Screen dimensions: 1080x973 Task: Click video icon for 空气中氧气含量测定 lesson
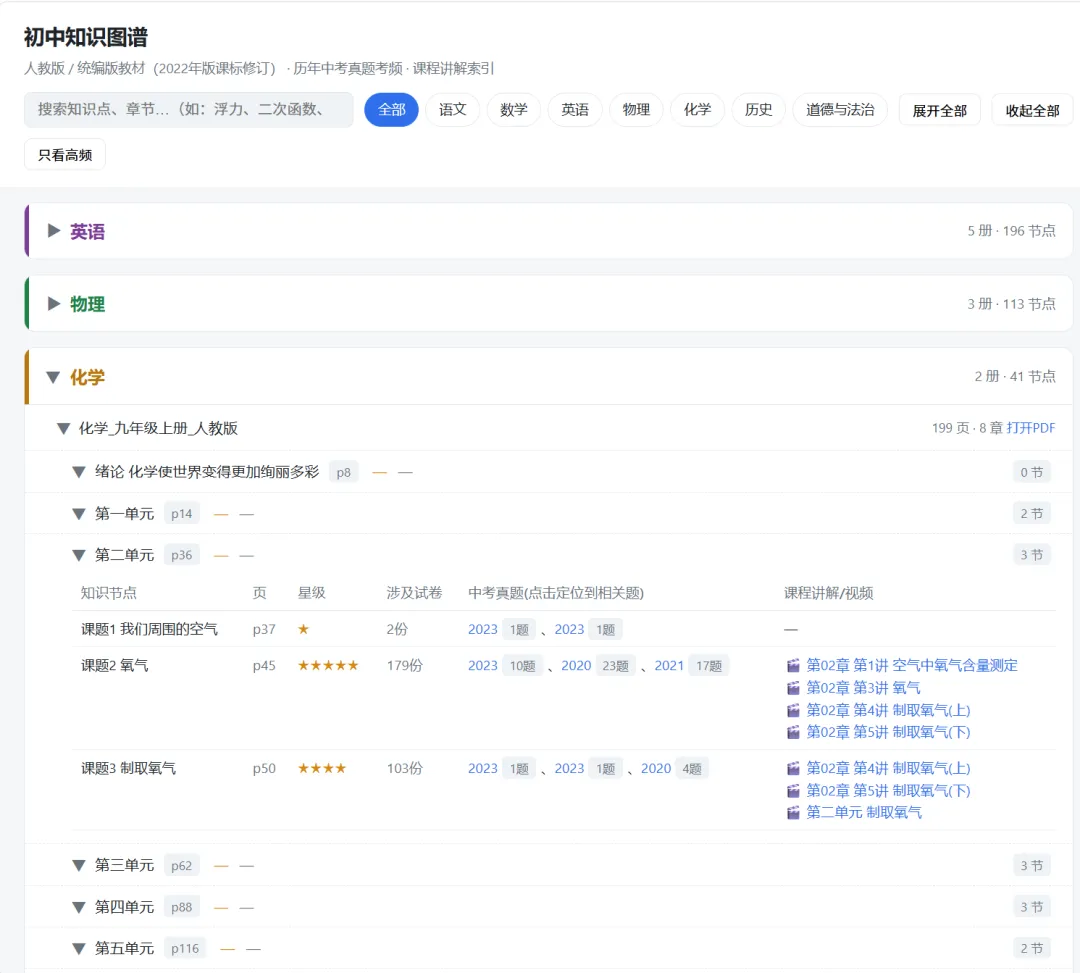[793, 665]
